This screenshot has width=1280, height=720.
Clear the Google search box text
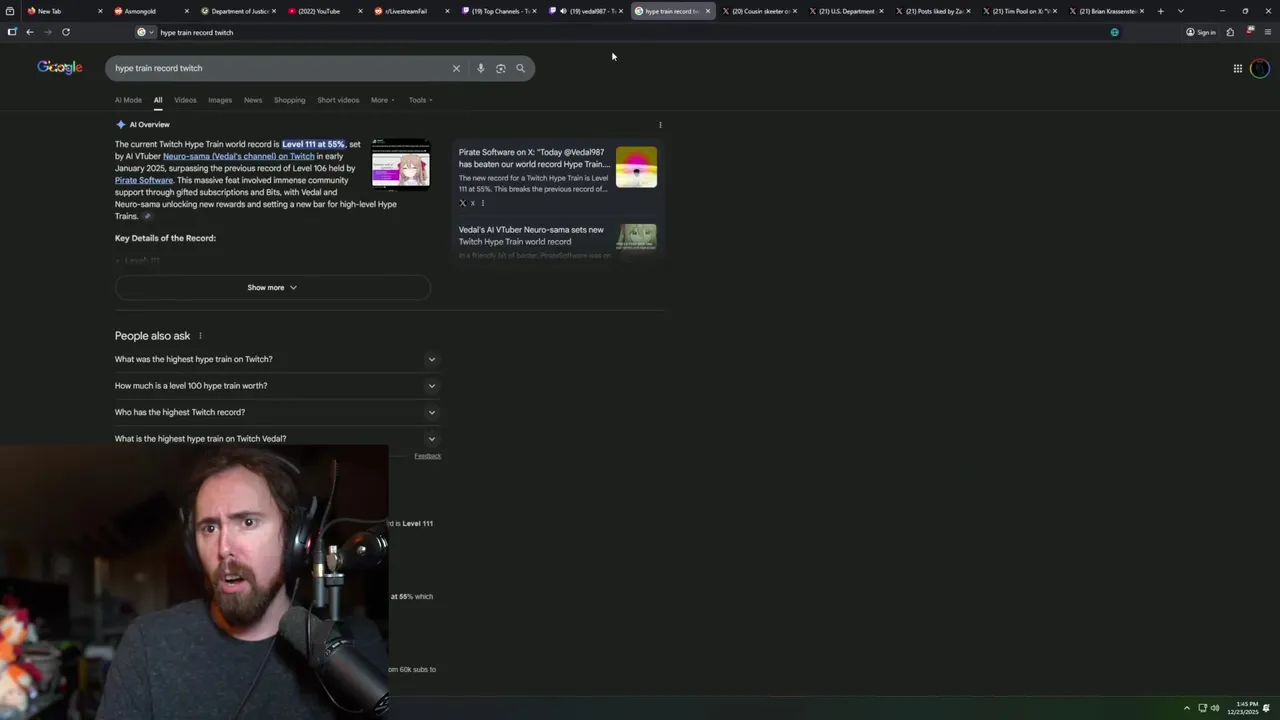point(456,68)
